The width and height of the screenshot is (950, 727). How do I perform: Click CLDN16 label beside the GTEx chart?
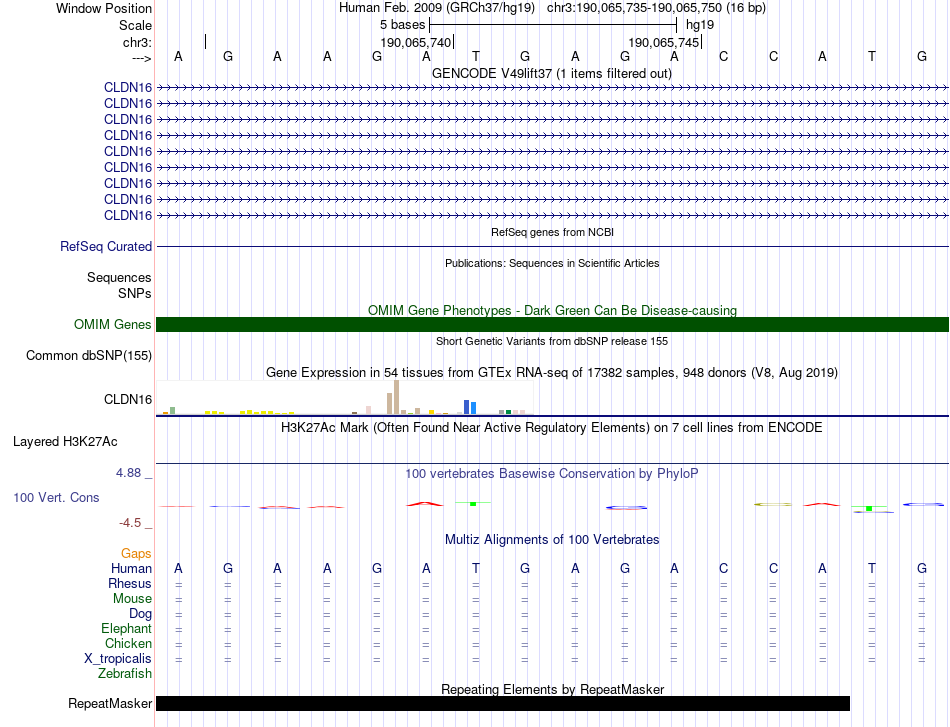click(x=128, y=399)
